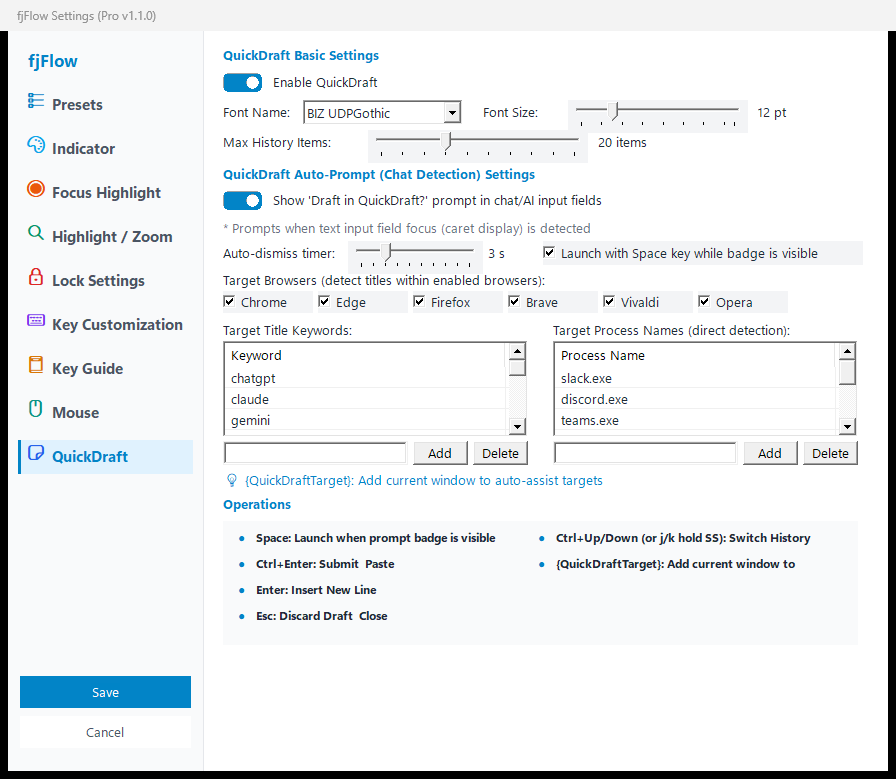Screen dimensions: 896x779
Task: Click the green Mouse icon
Action: click(35, 409)
